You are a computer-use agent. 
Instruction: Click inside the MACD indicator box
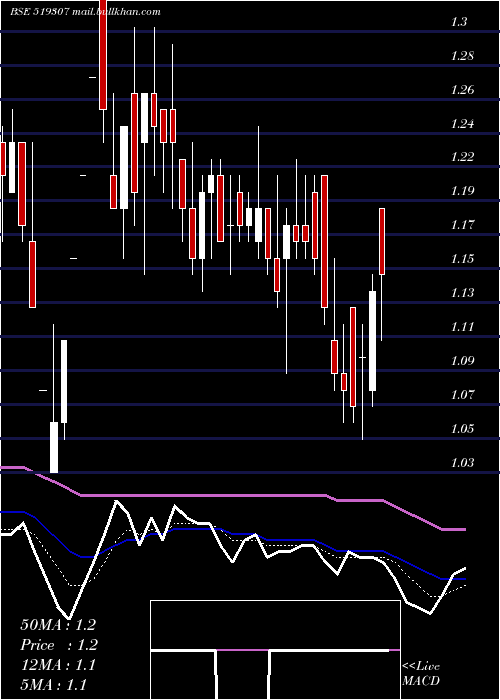pos(275,650)
